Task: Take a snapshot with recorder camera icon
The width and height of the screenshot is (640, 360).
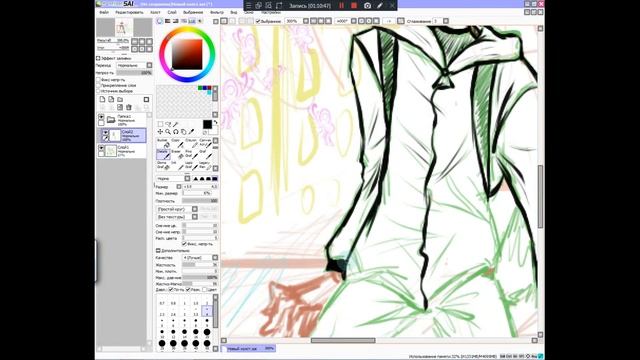Action: tap(367, 5)
